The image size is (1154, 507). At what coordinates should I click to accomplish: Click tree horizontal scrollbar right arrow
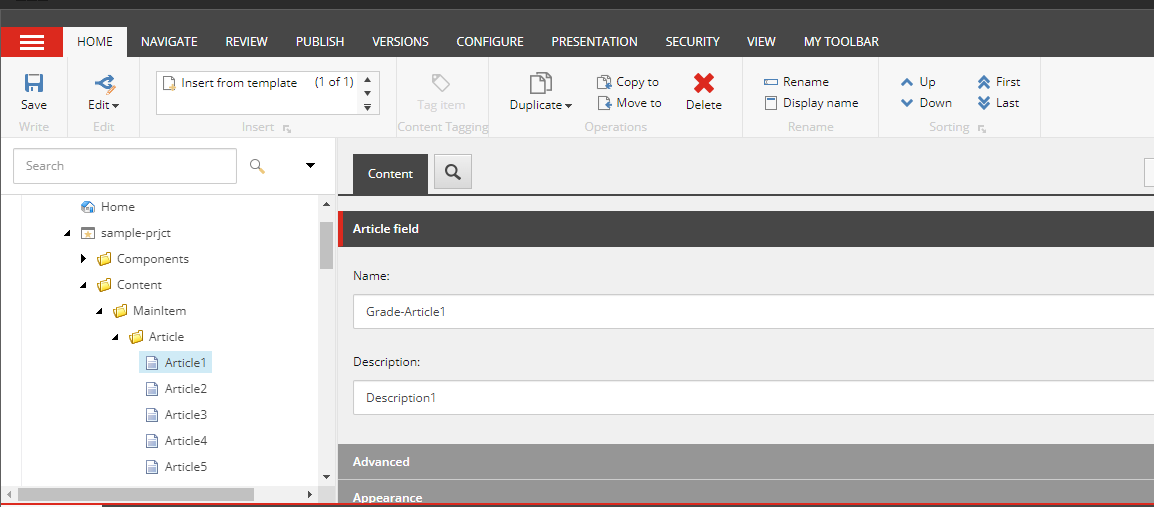(x=310, y=494)
